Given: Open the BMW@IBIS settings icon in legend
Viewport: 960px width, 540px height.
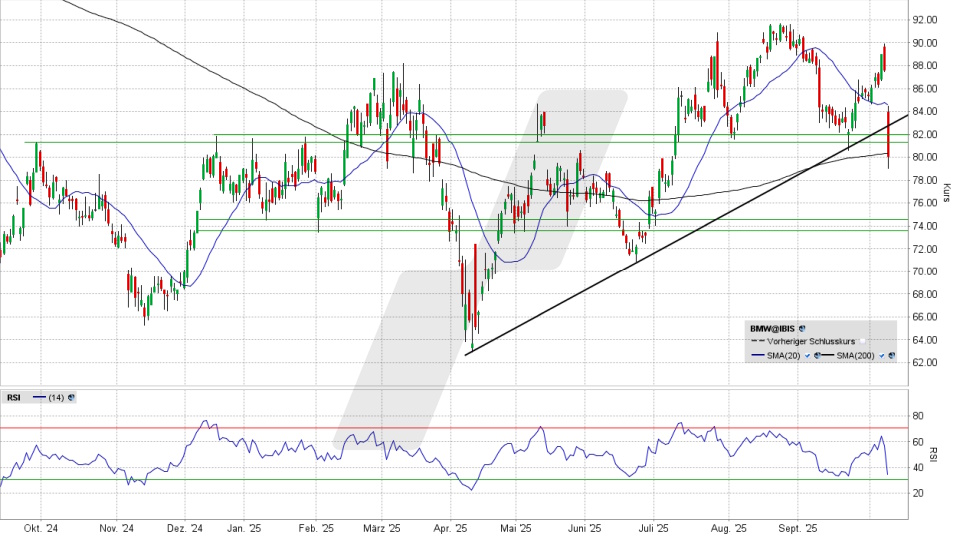Looking at the screenshot, I should [x=802, y=328].
